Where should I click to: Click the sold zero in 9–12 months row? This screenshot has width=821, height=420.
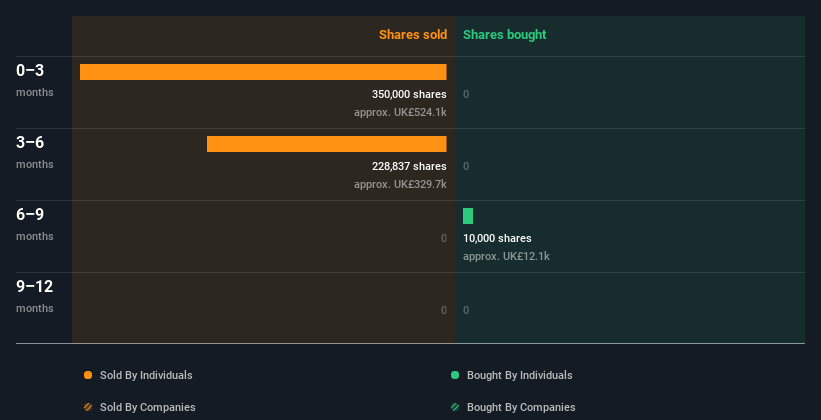[444, 311]
